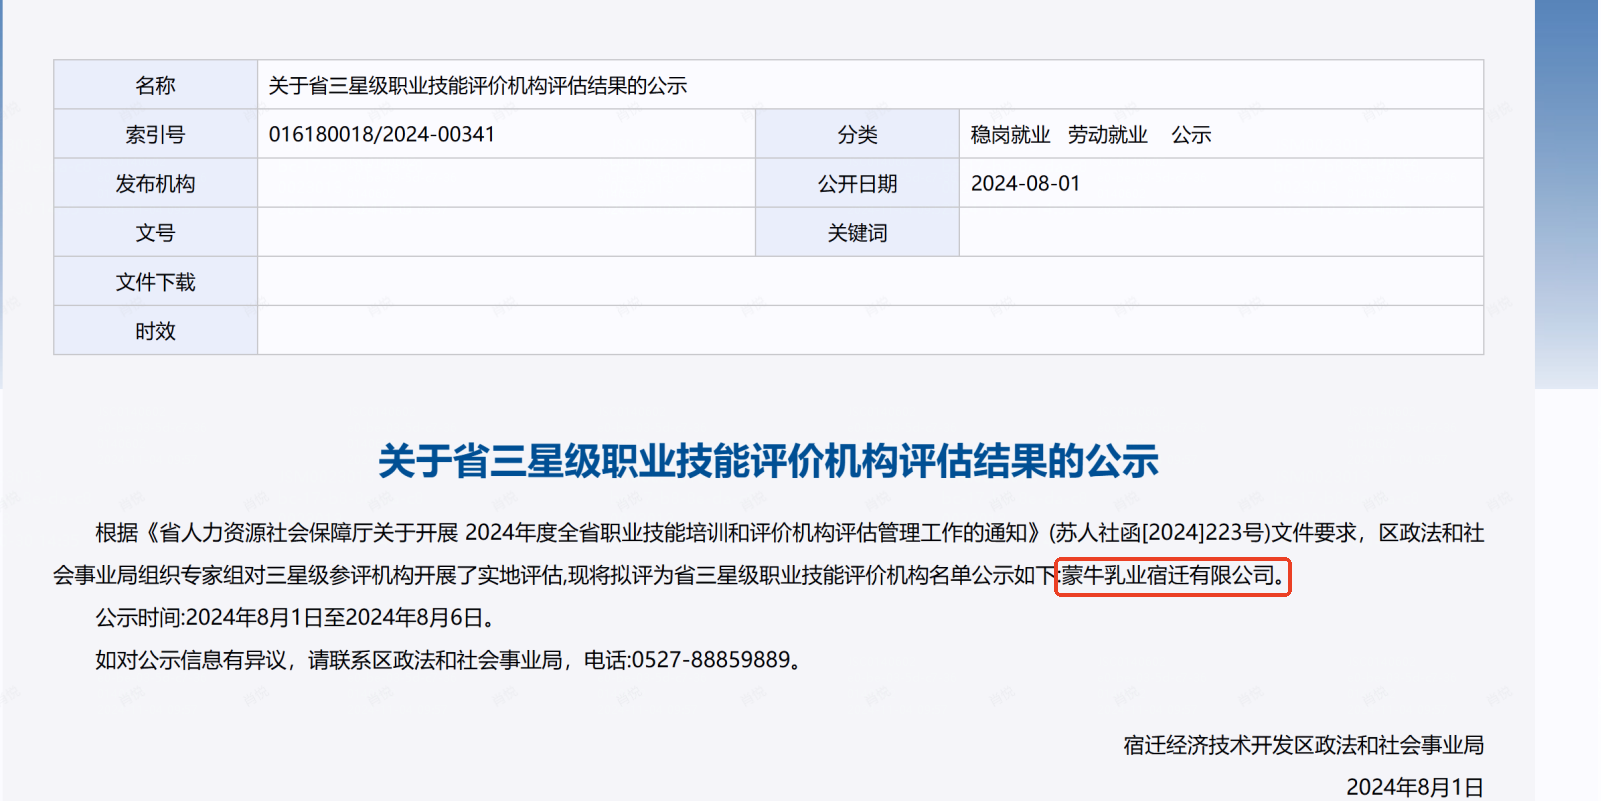Click the 时效 label cell
Screen dimensions: 1601x801
(x=156, y=330)
